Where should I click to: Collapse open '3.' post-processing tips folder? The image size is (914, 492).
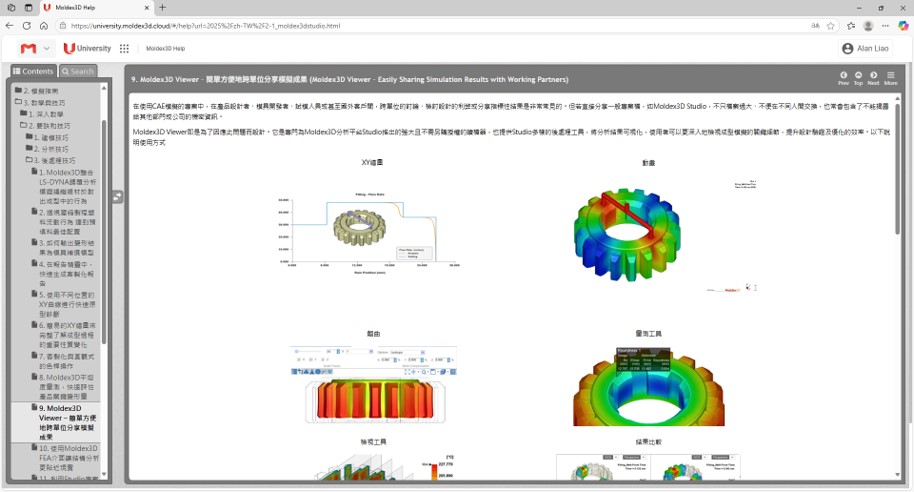(x=29, y=160)
